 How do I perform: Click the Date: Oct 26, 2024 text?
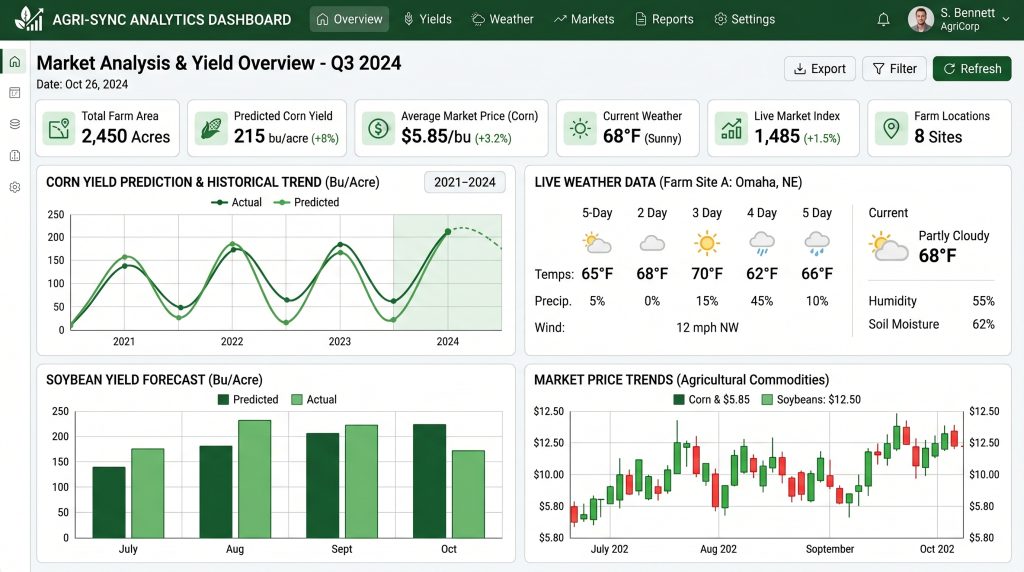(82, 84)
